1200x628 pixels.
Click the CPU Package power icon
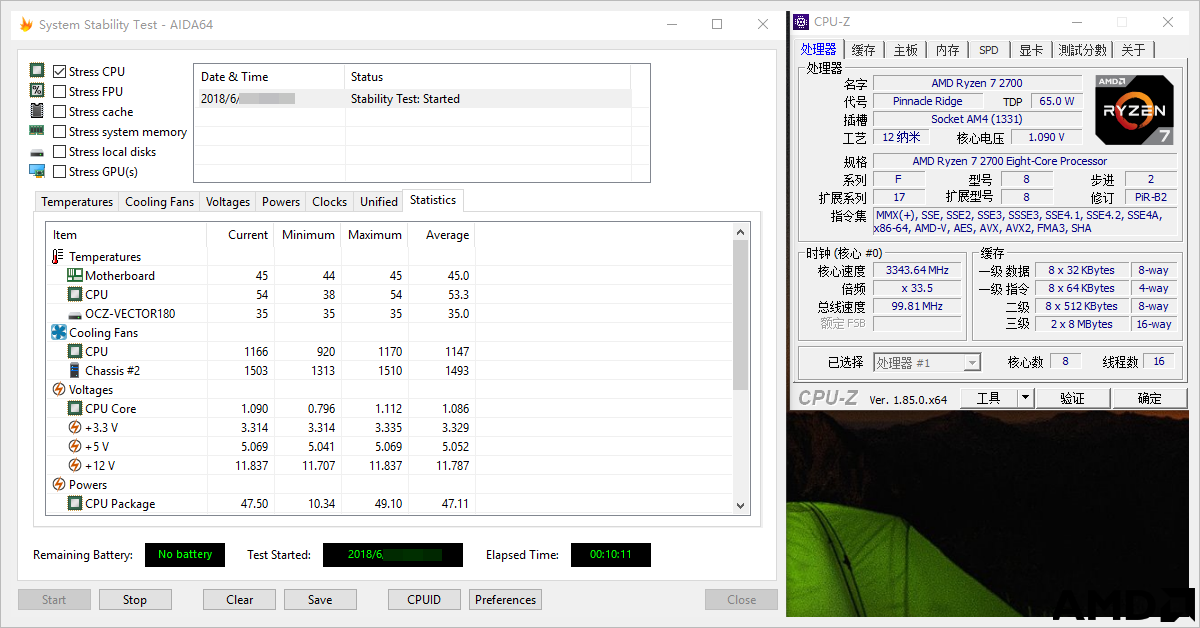(x=75, y=503)
